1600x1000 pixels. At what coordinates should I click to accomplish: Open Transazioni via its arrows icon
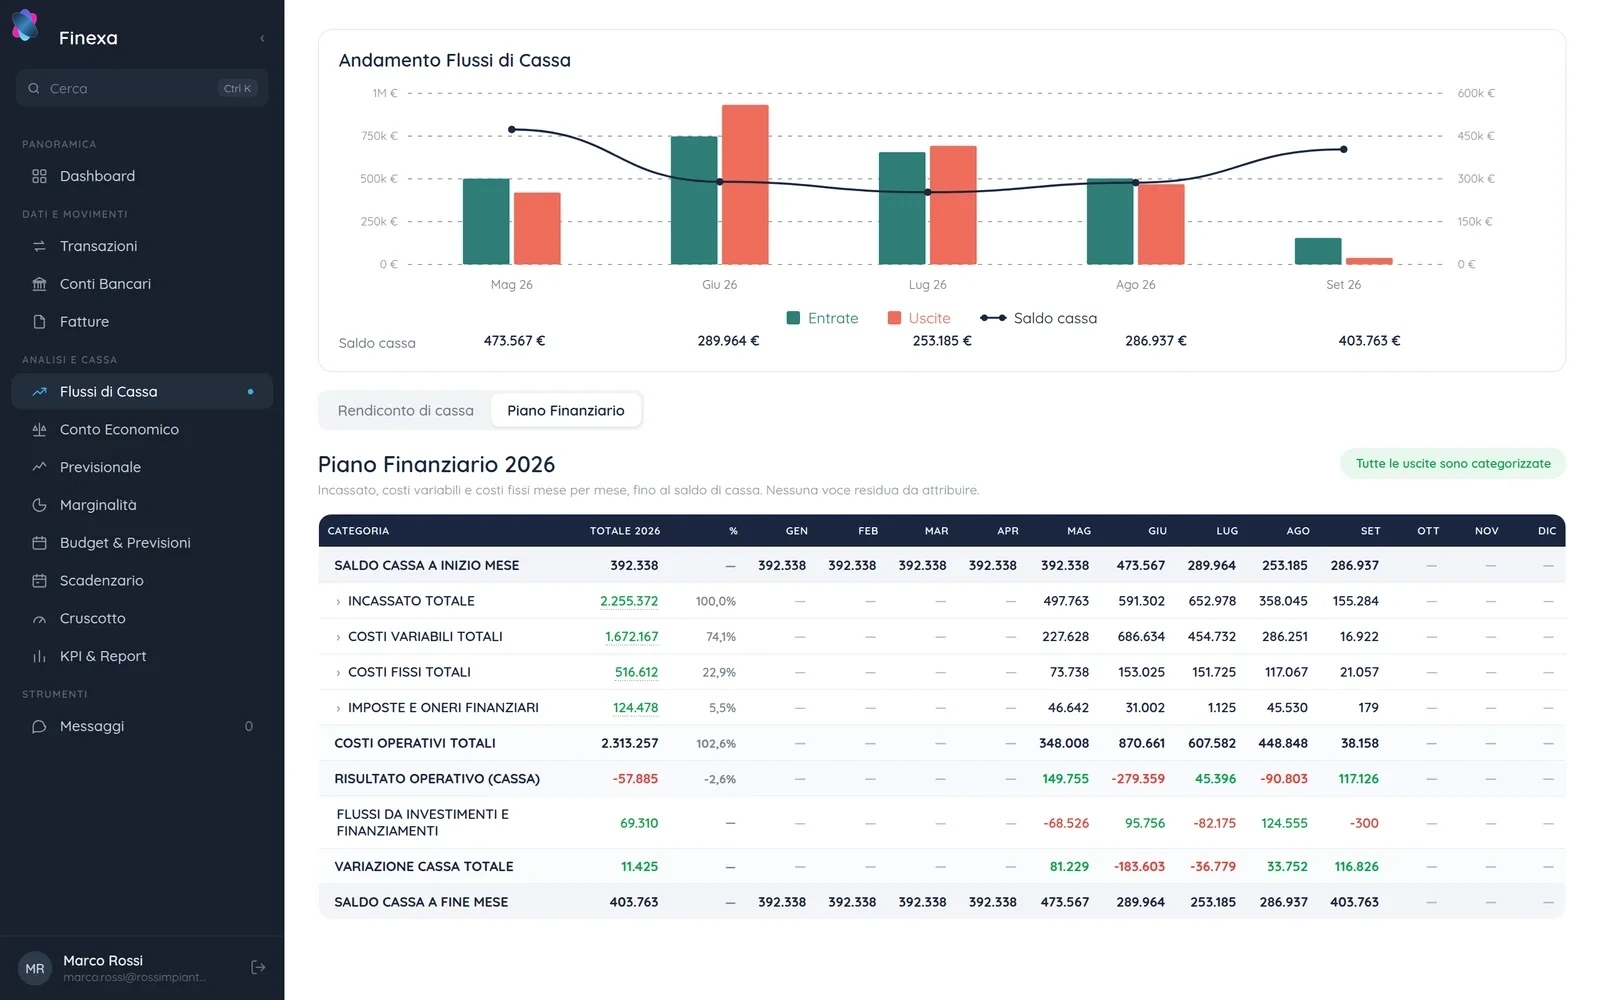(x=40, y=246)
